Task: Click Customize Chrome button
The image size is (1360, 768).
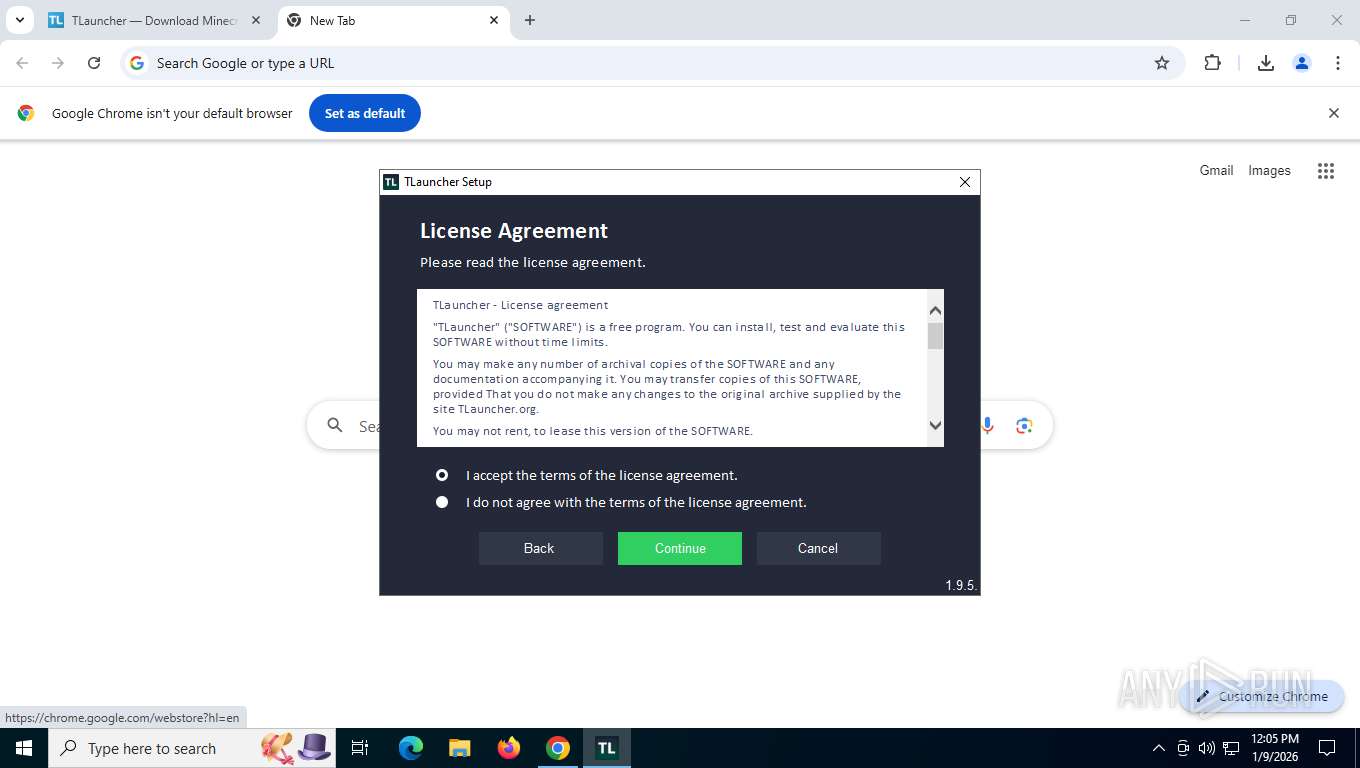Action: tap(1262, 696)
